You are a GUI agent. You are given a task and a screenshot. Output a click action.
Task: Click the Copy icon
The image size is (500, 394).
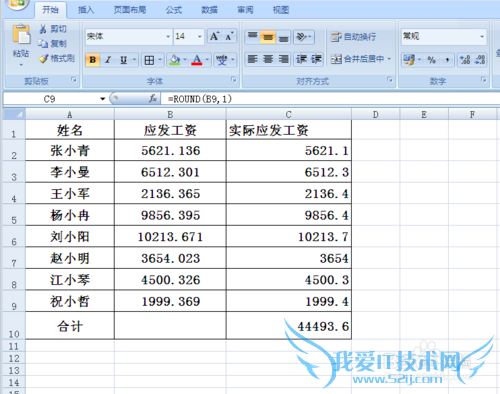click(43, 43)
